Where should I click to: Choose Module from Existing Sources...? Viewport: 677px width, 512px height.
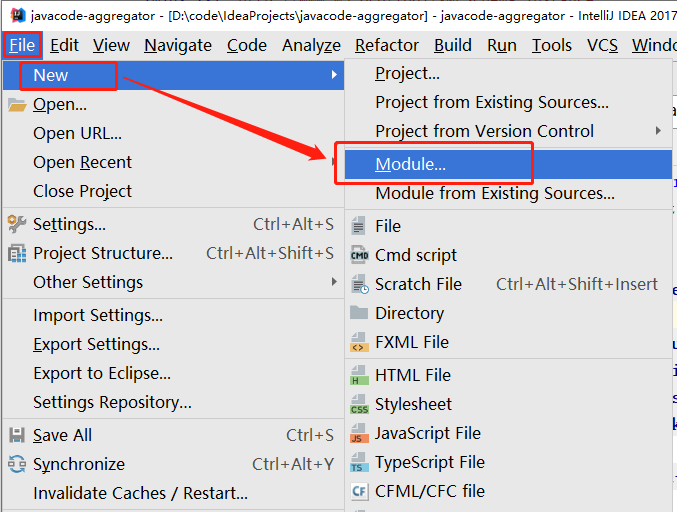tap(494, 193)
